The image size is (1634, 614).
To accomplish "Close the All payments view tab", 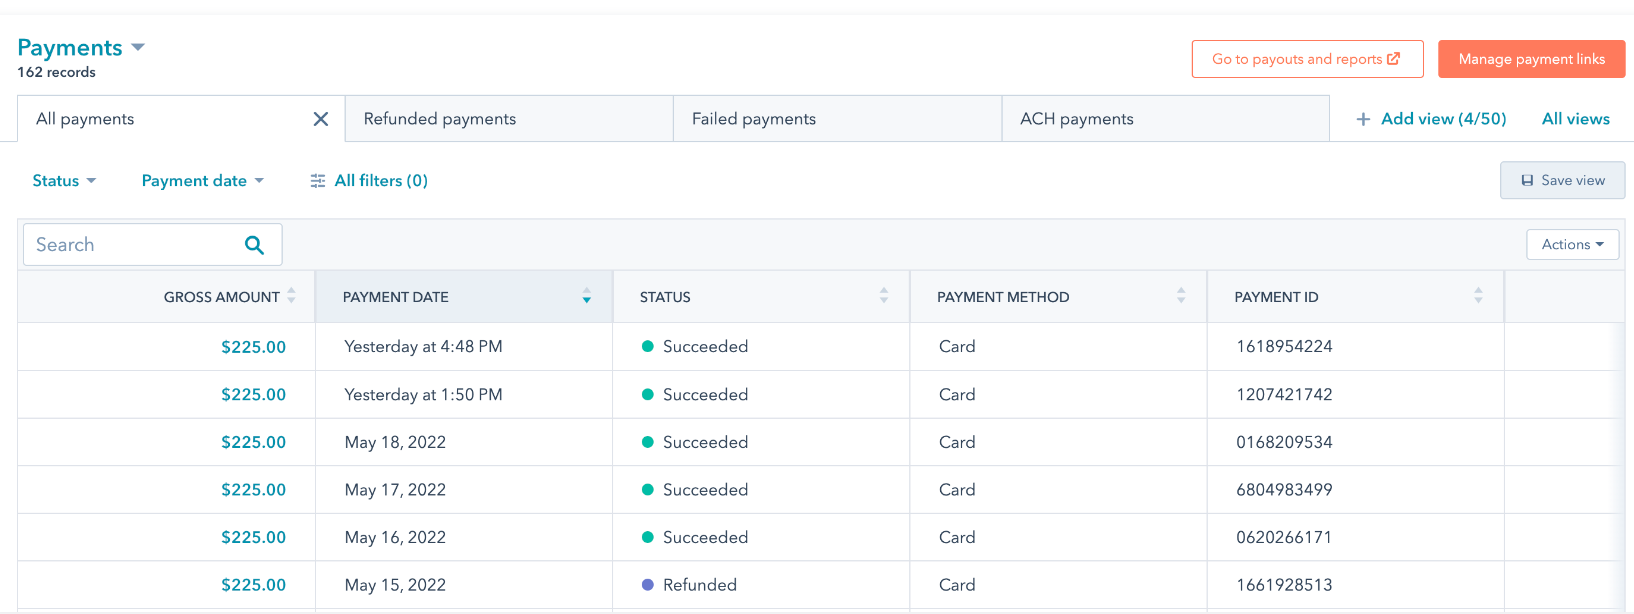I will (321, 119).
